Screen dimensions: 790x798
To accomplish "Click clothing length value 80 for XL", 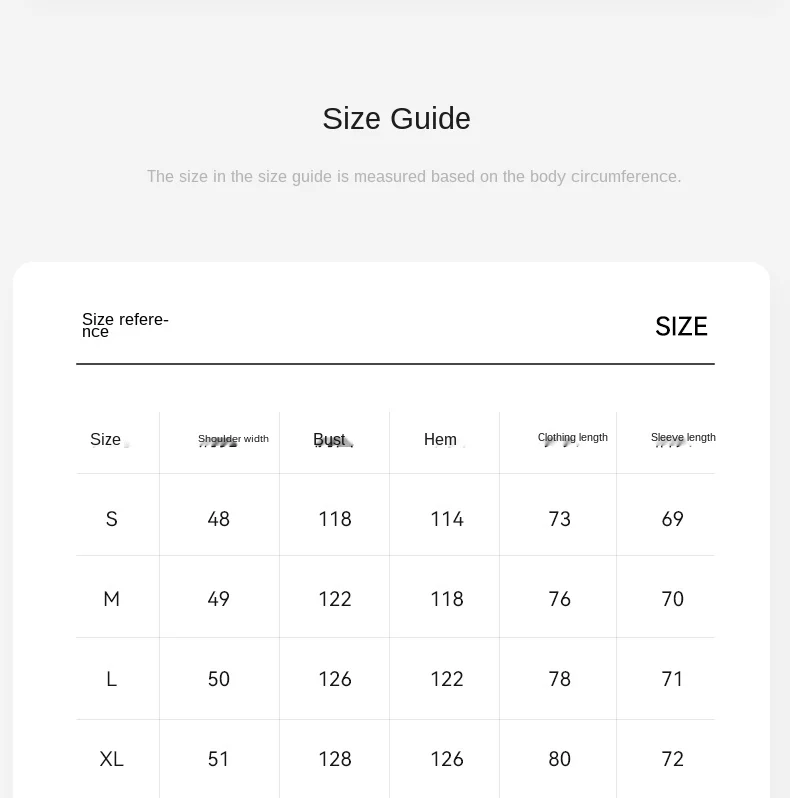I will (559, 759).
